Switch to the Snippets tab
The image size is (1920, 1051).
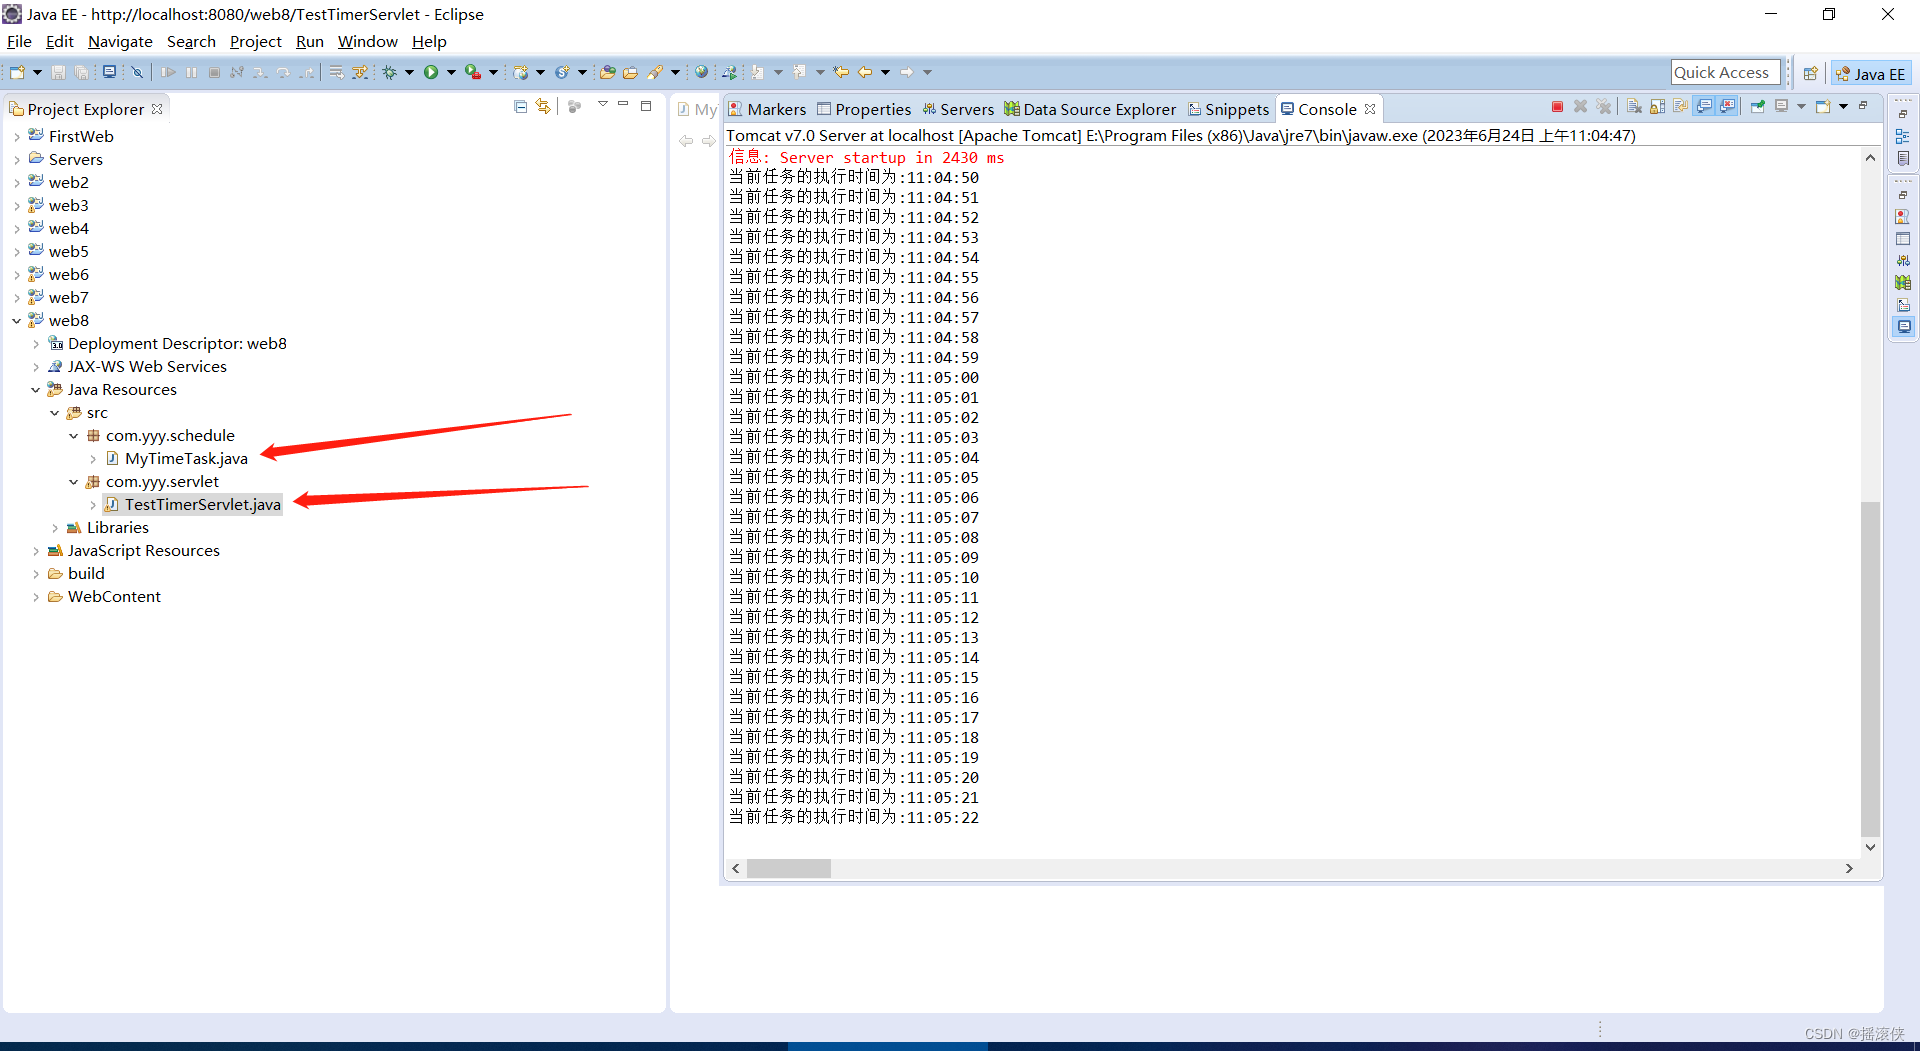[x=1228, y=109]
